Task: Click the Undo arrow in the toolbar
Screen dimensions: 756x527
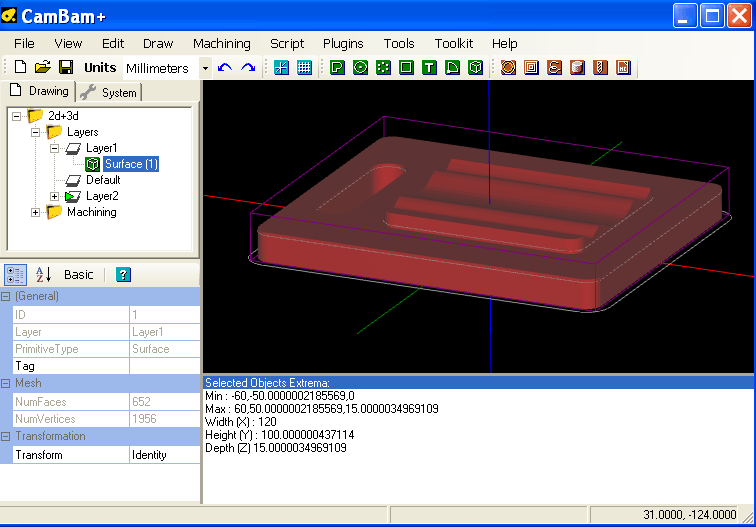Action: (225, 67)
